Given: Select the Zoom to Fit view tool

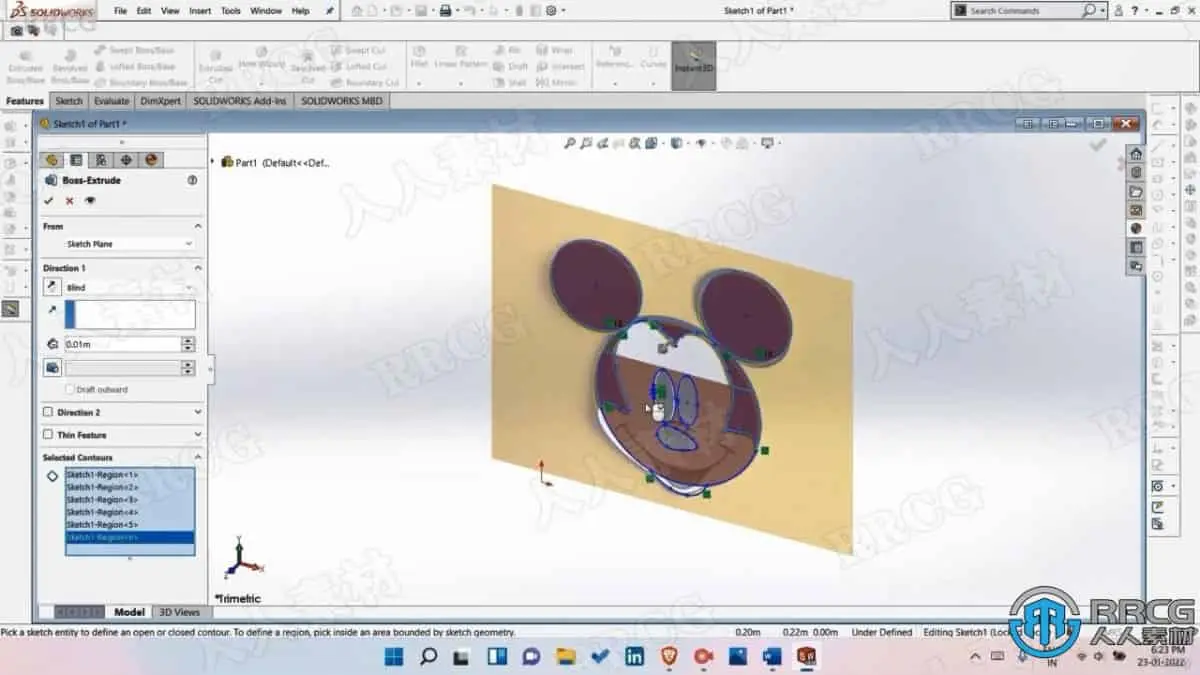Looking at the screenshot, I should pyautogui.click(x=570, y=144).
